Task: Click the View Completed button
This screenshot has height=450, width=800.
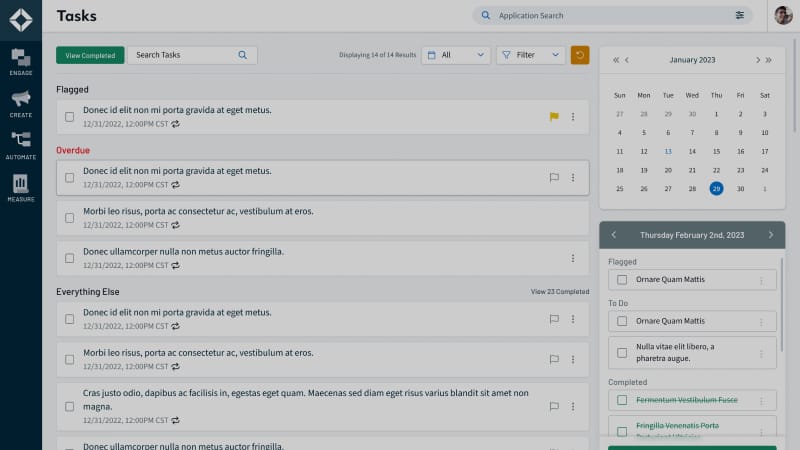Action: (90, 55)
